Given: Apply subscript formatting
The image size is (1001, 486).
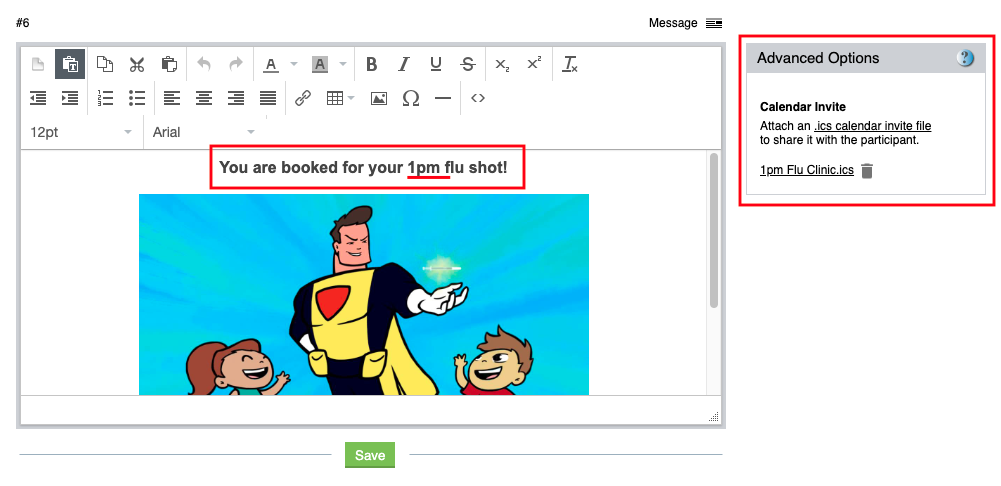Looking at the screenshot, I should click(502, 65).
